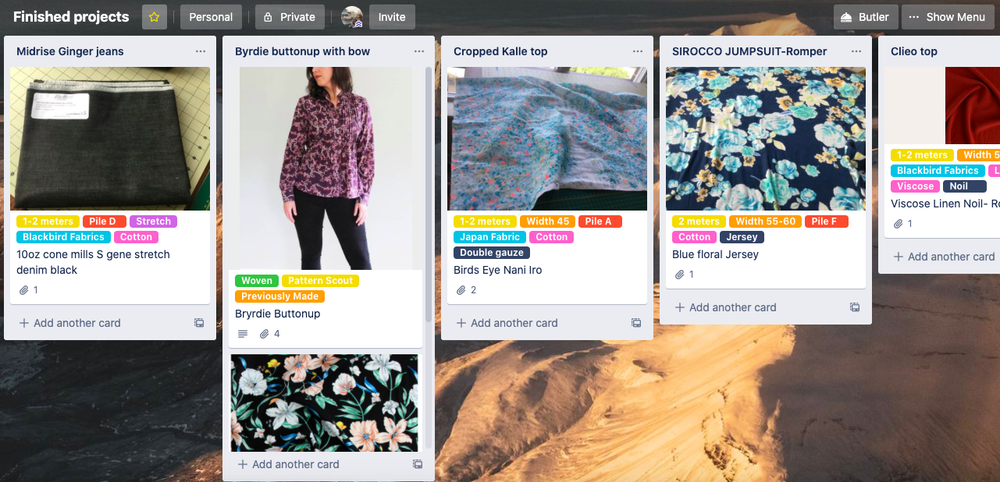The height and width of the screenshot is (482, 1000).
Task: Open the purple shirt model photo
Action: point(325,168)
